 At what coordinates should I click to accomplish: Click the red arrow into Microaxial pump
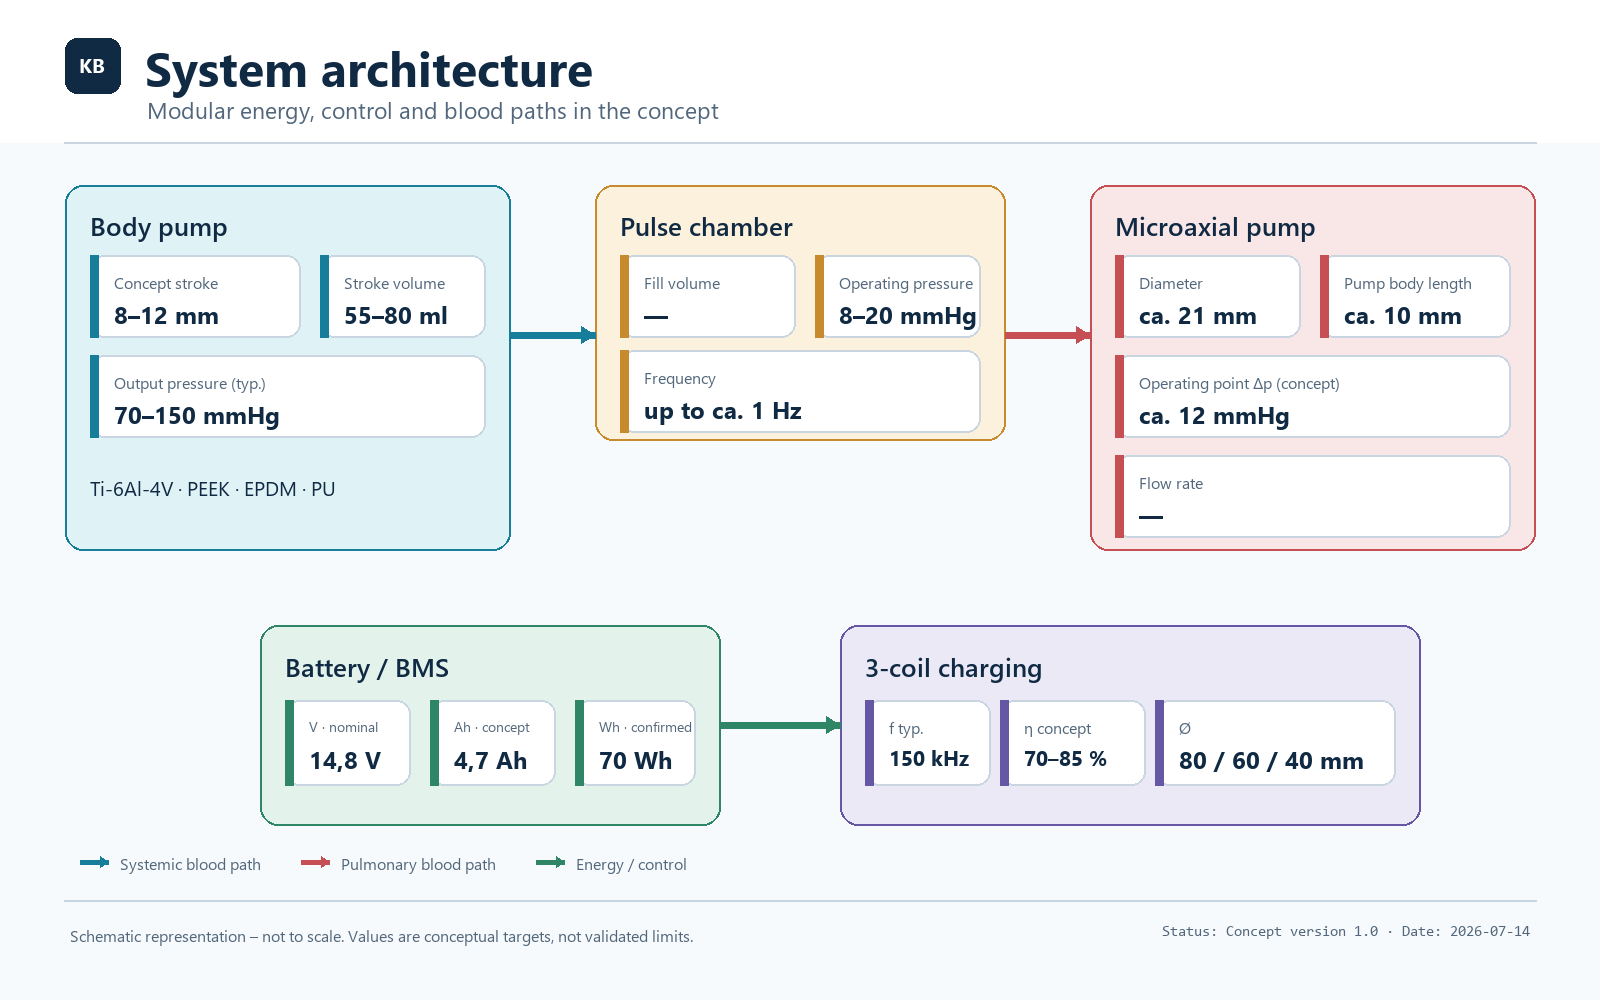[1048, 335]
